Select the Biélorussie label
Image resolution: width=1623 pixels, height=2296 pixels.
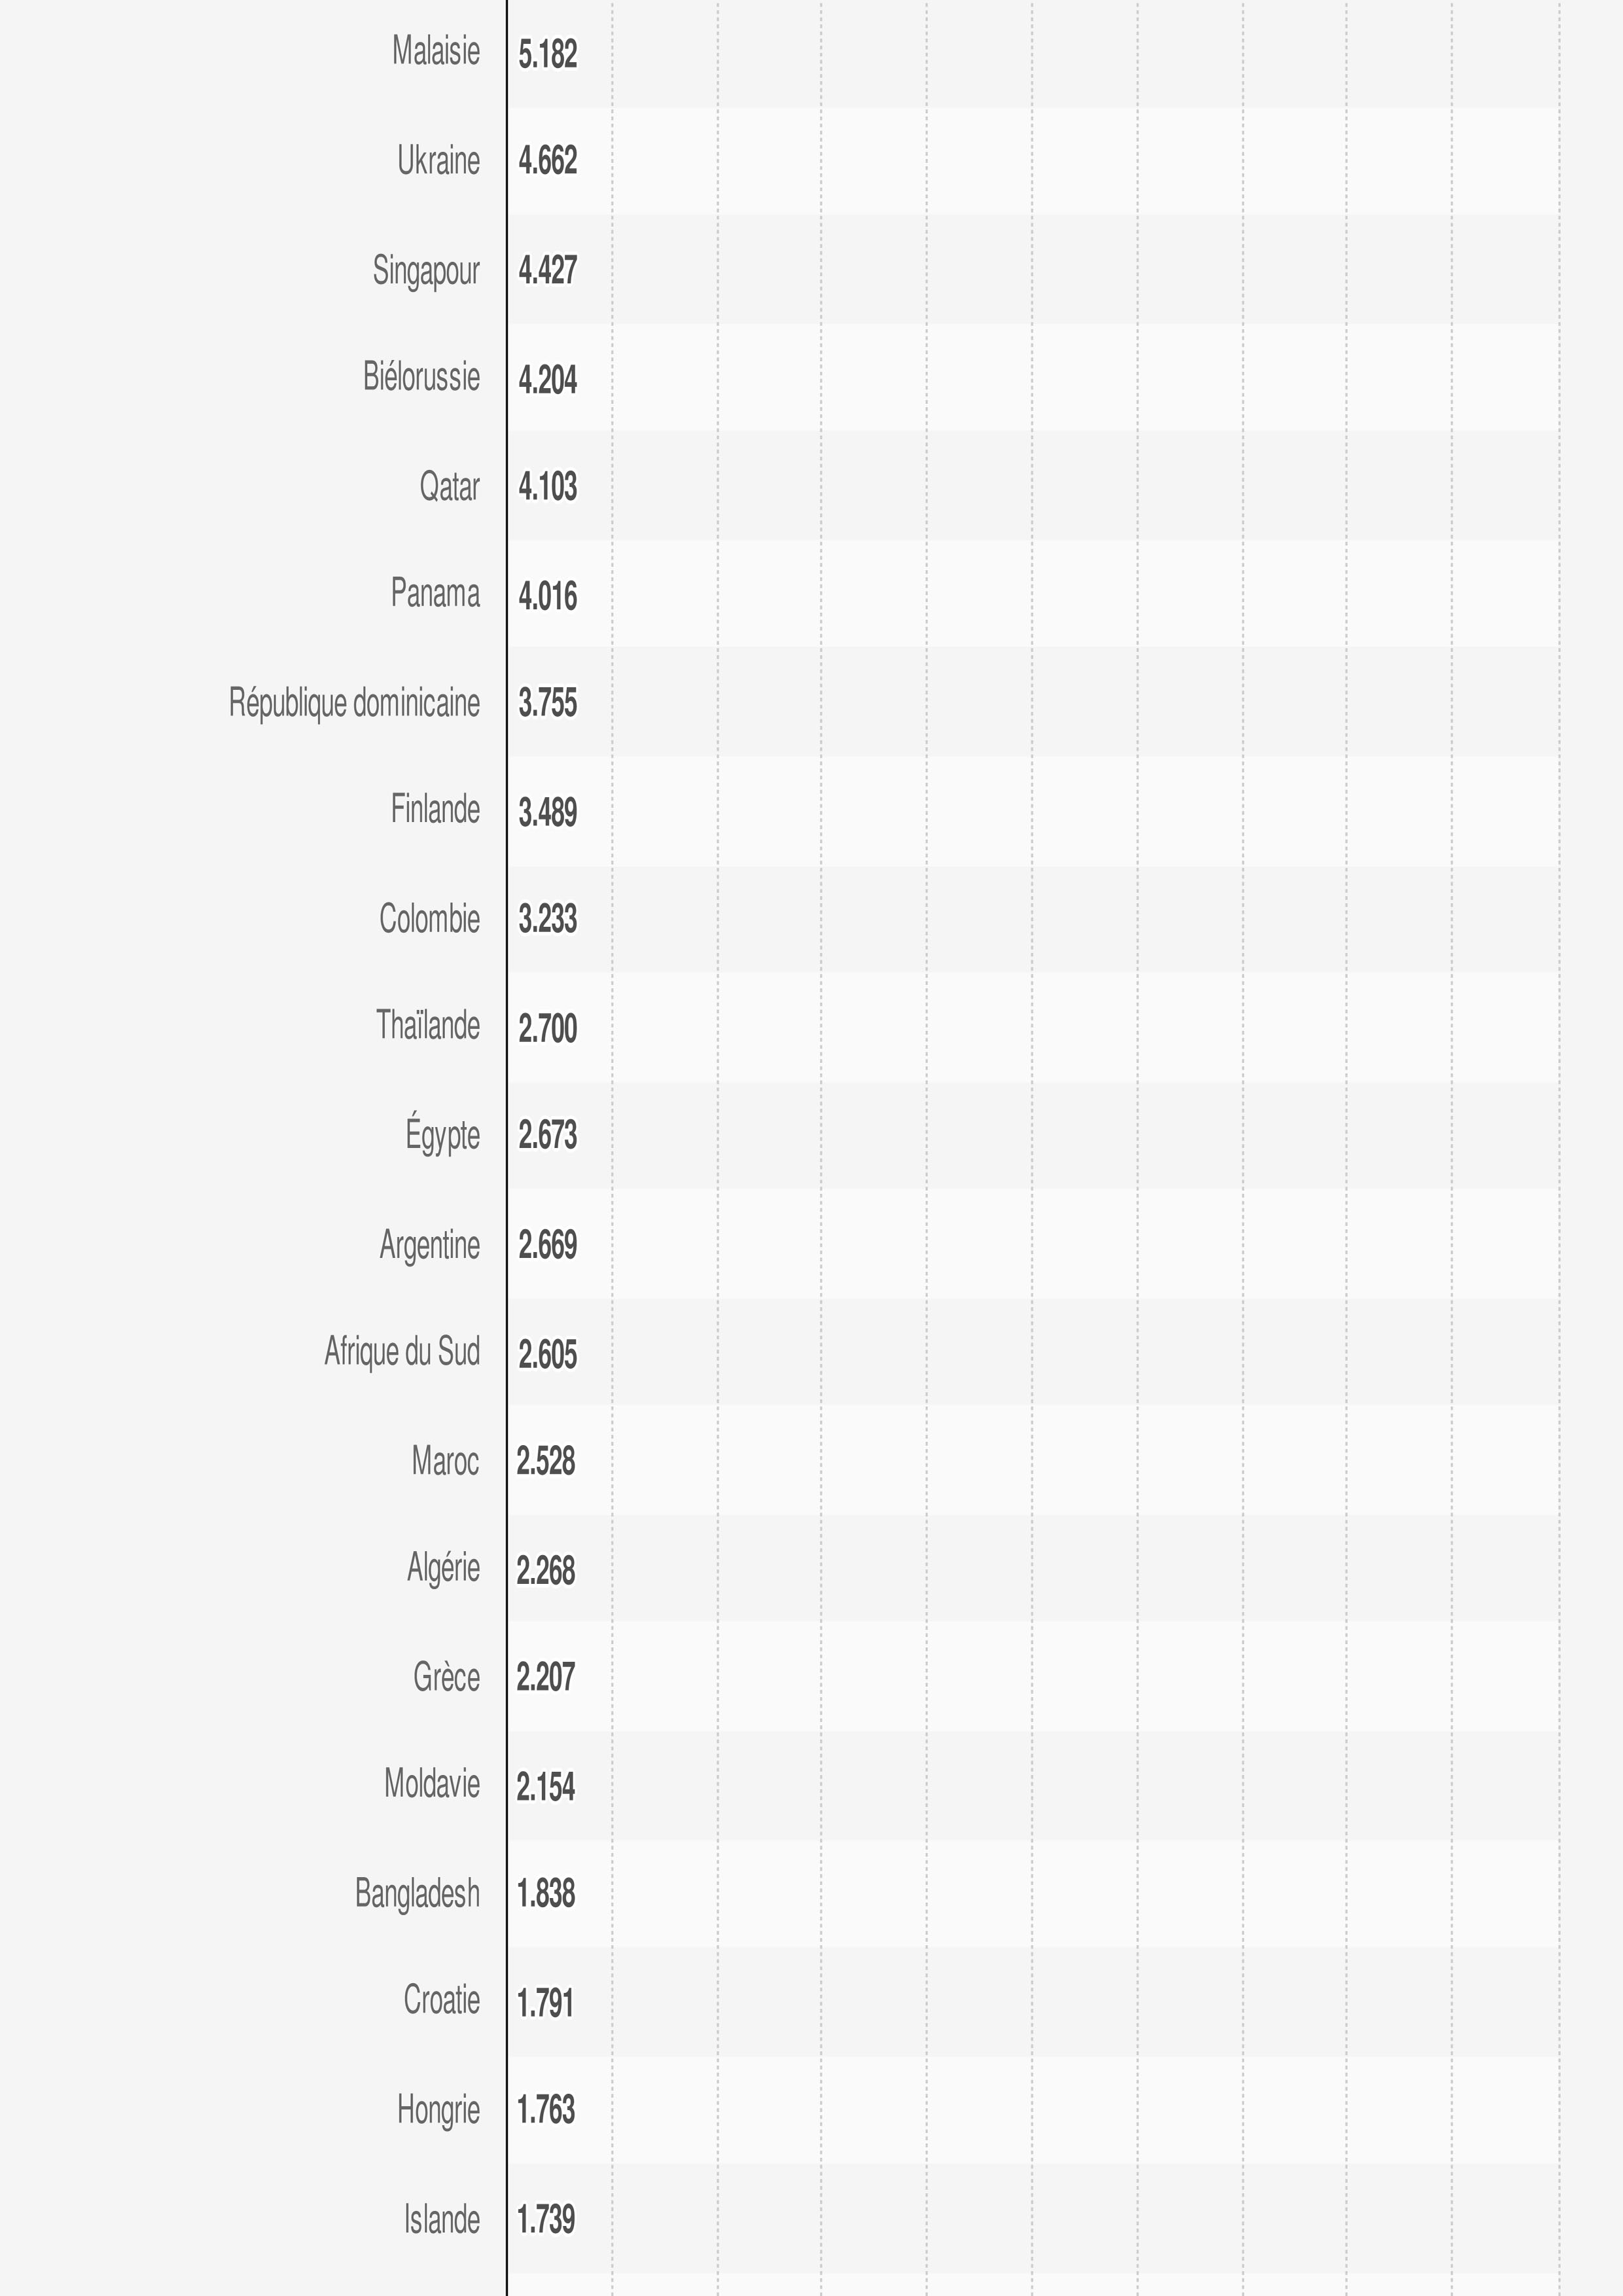(x=421, y=378)
